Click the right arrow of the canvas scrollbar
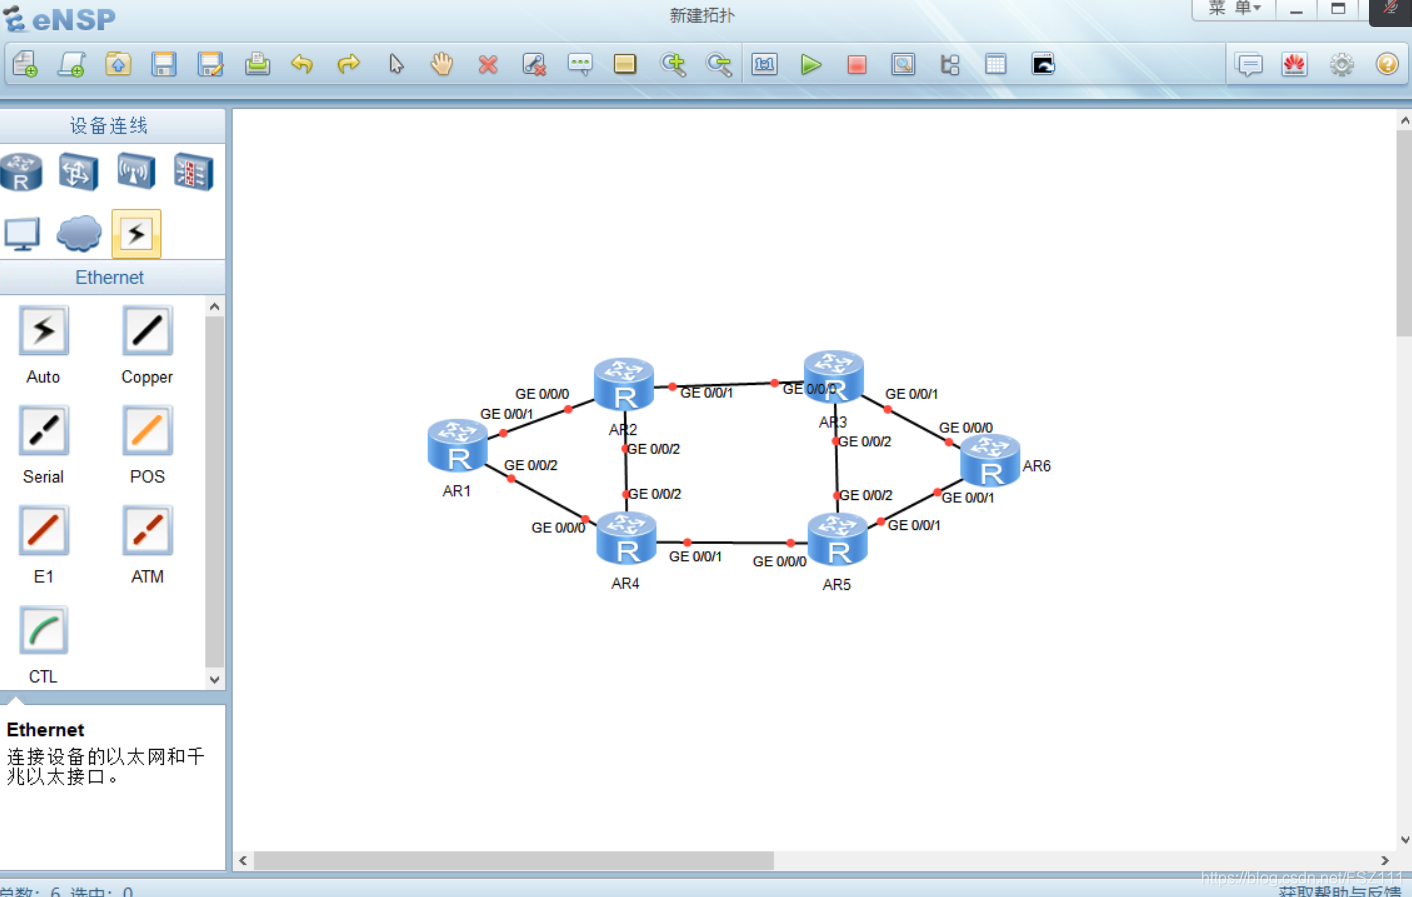Image resolution: width=1412 pixels, height=897 pixels. [x=1385, y=860]
